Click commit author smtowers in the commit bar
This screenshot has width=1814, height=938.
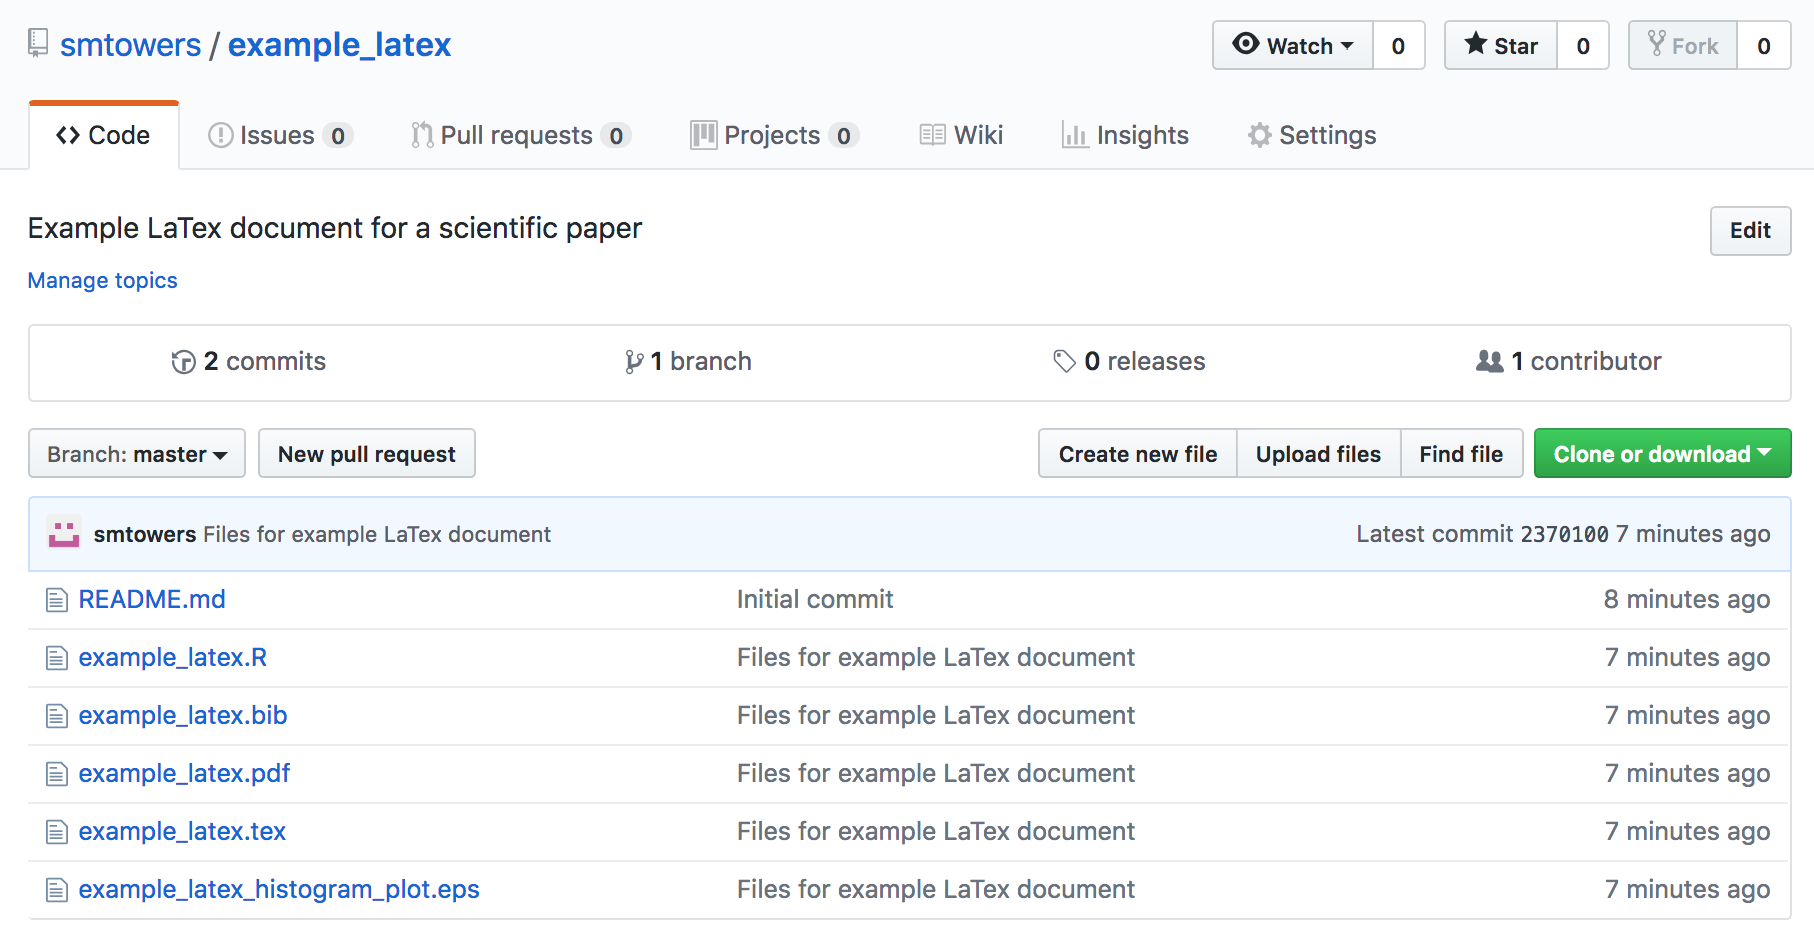pyautogui.click(x=145, y=535)
